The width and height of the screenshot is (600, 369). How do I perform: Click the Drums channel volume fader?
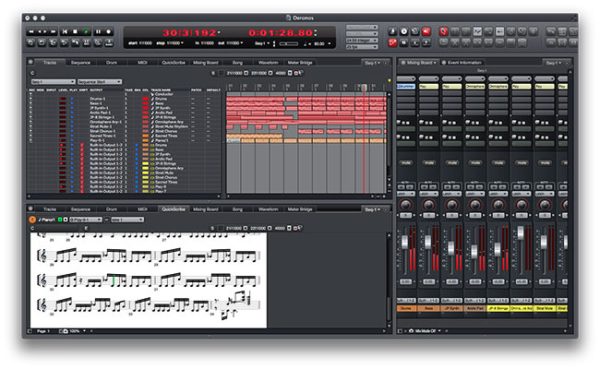tap(405, 242)
